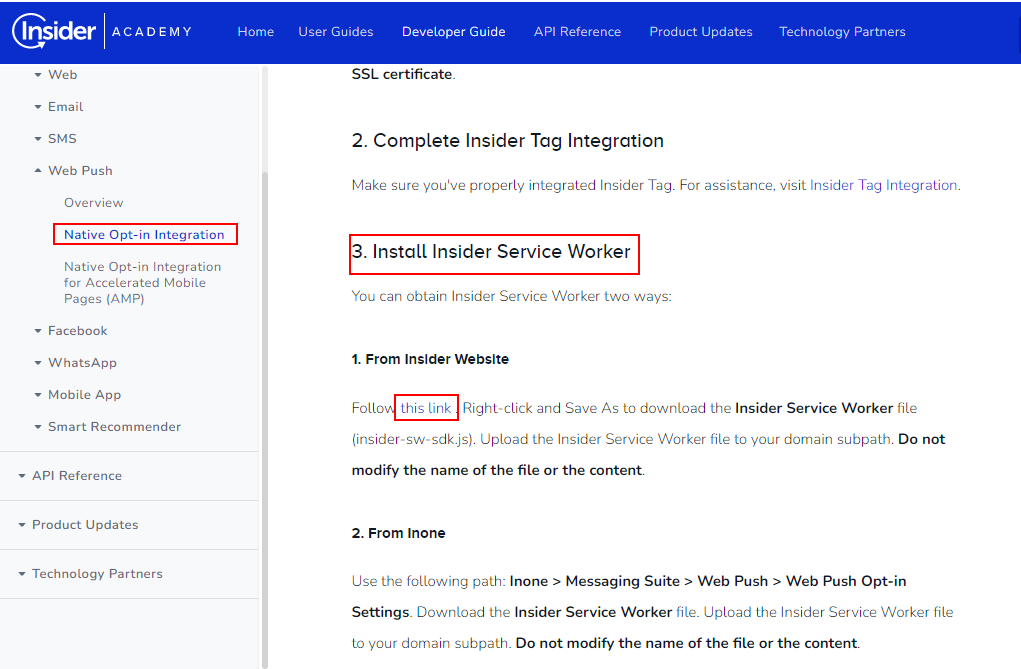This screenshot has height=669, width=1021.
Task: Open the Home nav item
Action: coord(255,32)
